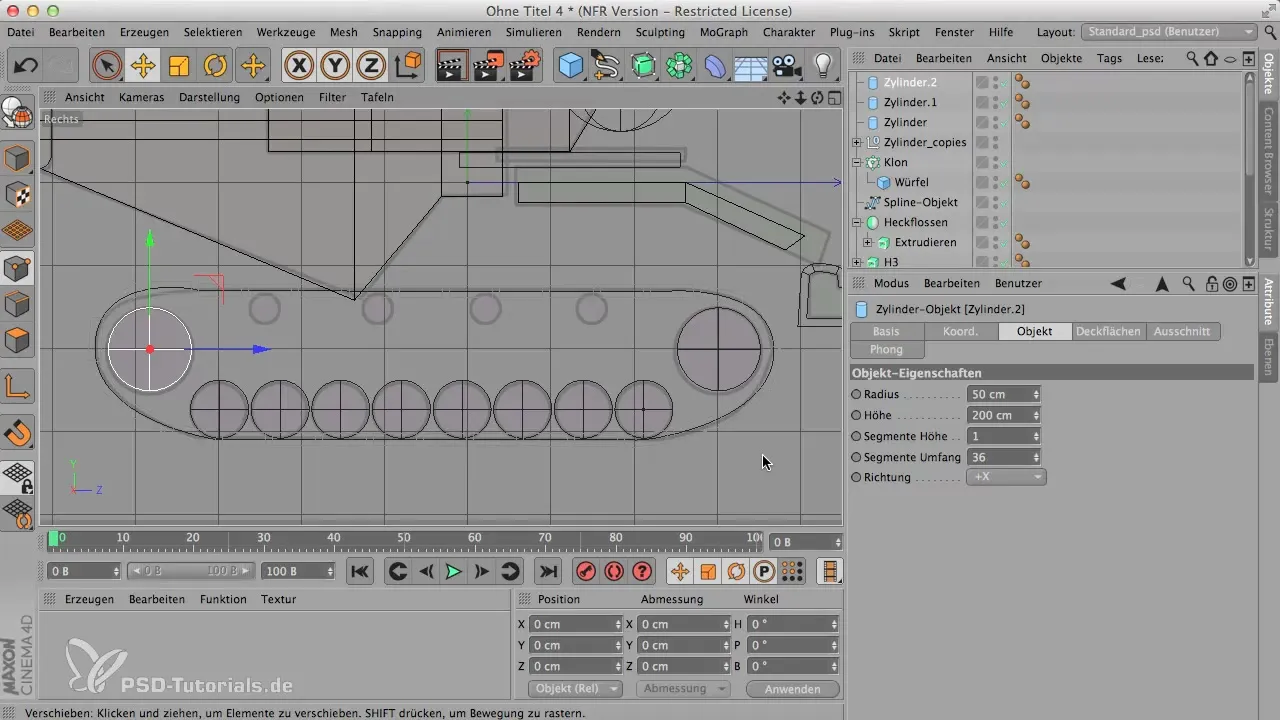The height and width of the screenshot is (720, 1280).
Task: Open viewport Kameras menu
Action: pyautogui.click(x=141, y=97)
